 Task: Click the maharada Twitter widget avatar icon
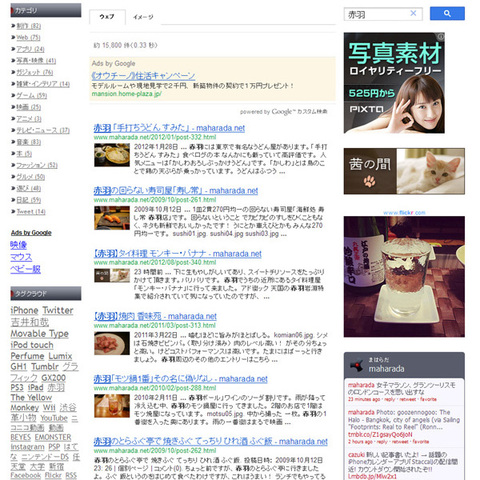[357, 365]
